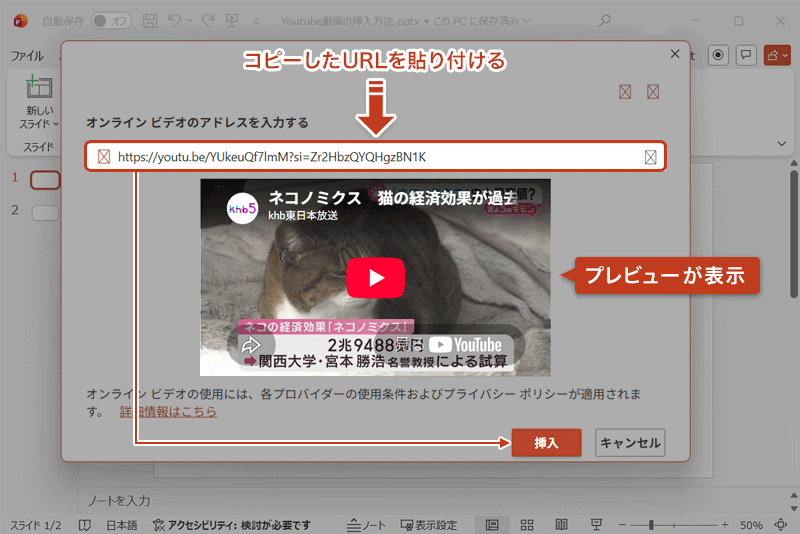Start slideshow from the quick access toolbar
Screen dimensions: 800x534
tap(232, 20)
